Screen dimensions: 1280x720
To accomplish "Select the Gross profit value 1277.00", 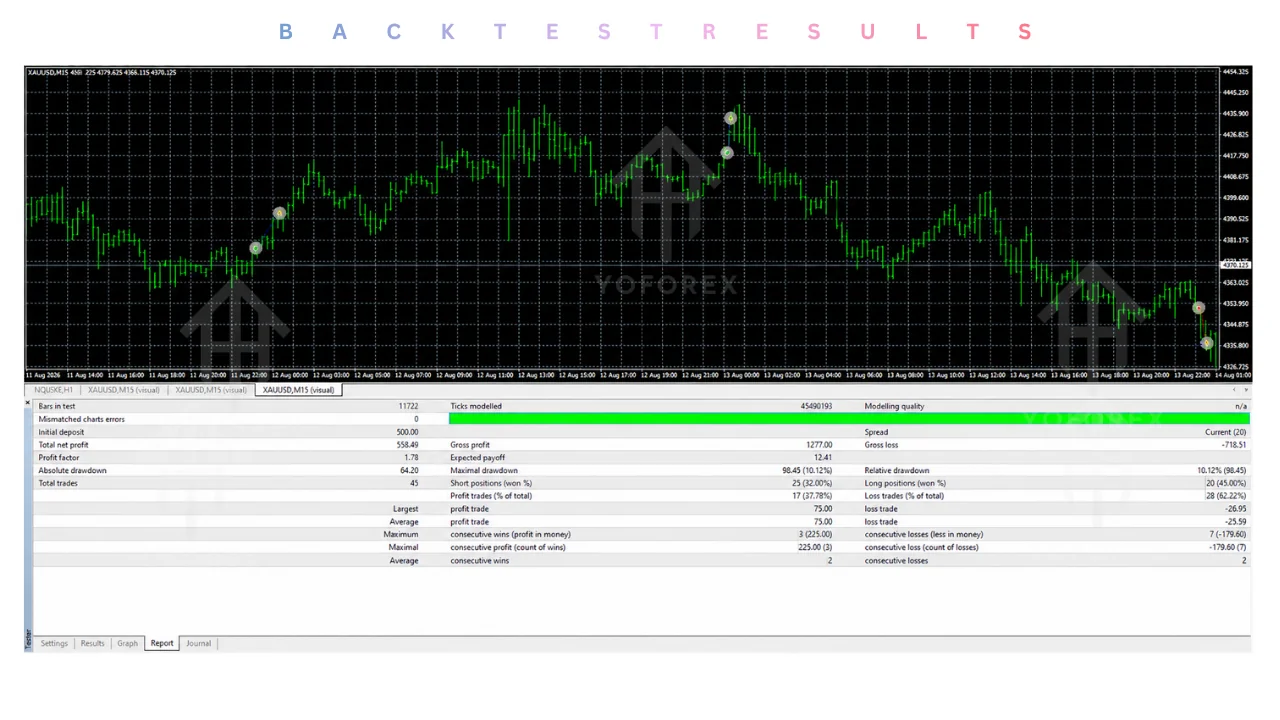I will [x=819, y=445].
